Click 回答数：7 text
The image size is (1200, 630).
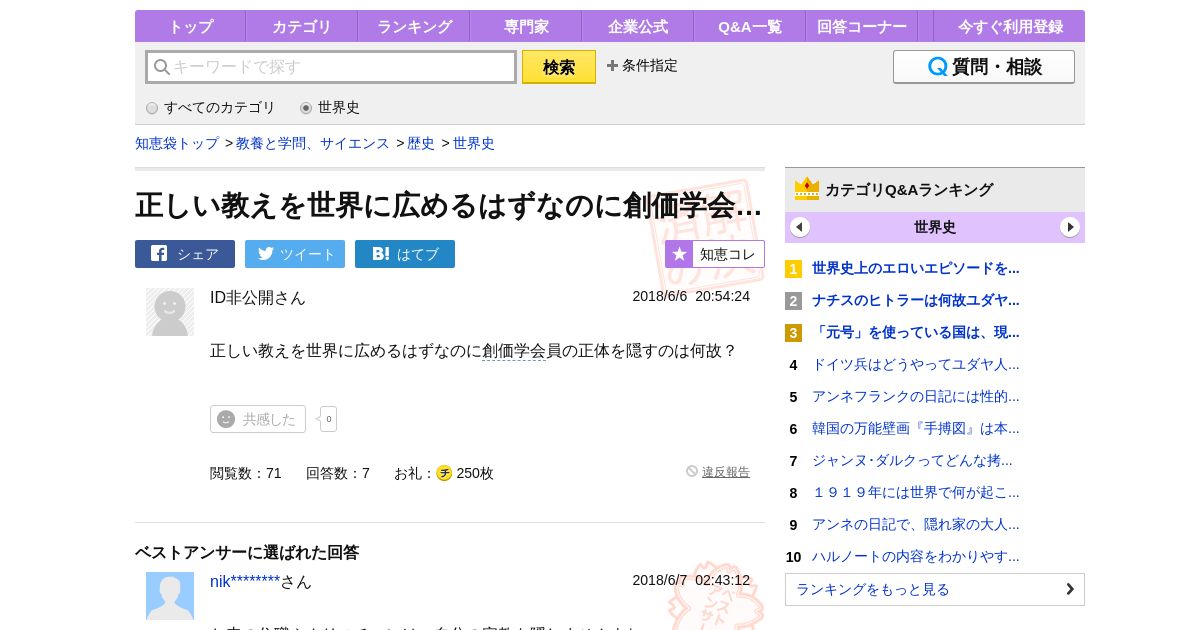click(338, 473)
